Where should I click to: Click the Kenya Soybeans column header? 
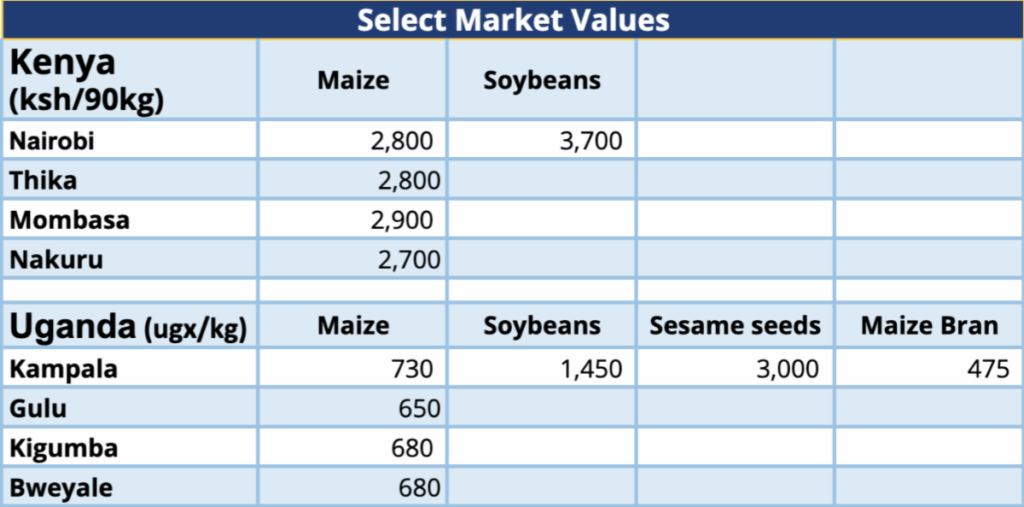pyautogui.click(x=542, y=80)
